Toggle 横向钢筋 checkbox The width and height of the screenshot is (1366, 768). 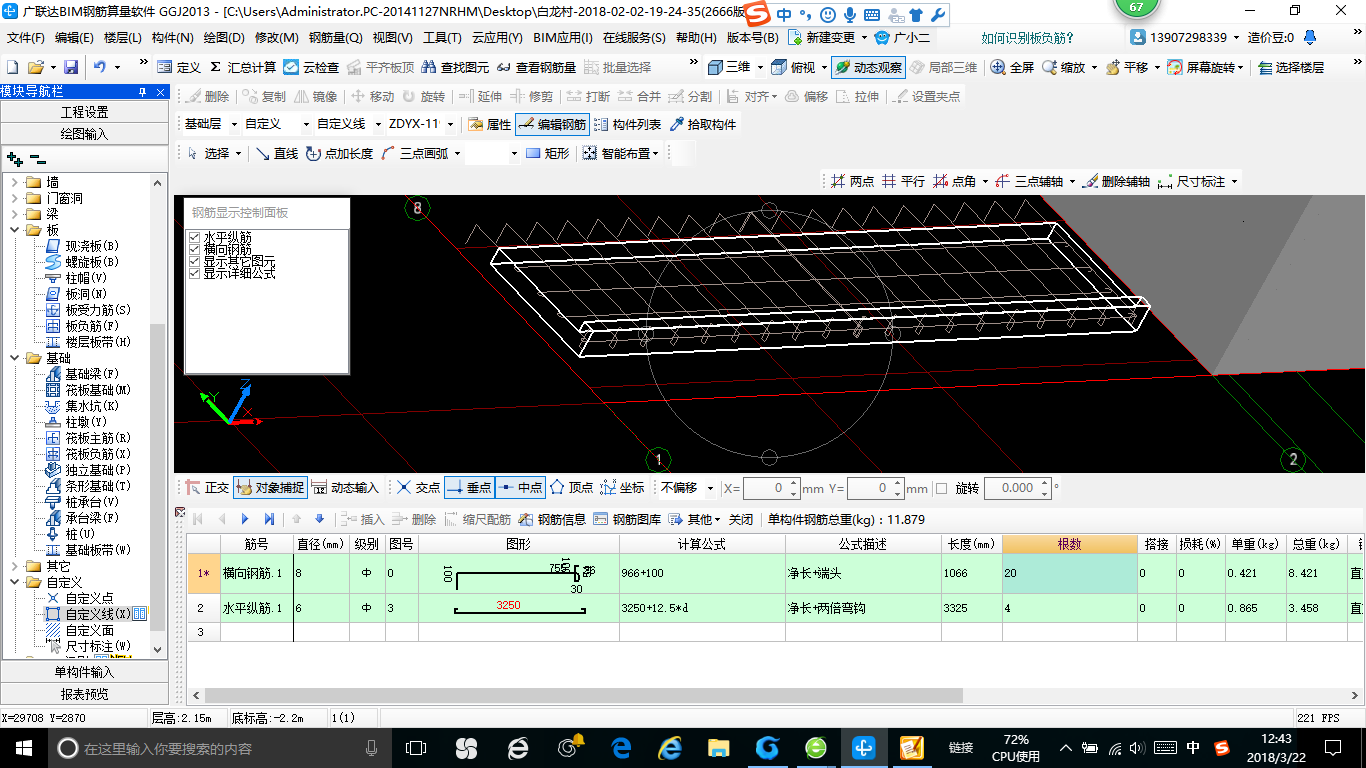195,249
